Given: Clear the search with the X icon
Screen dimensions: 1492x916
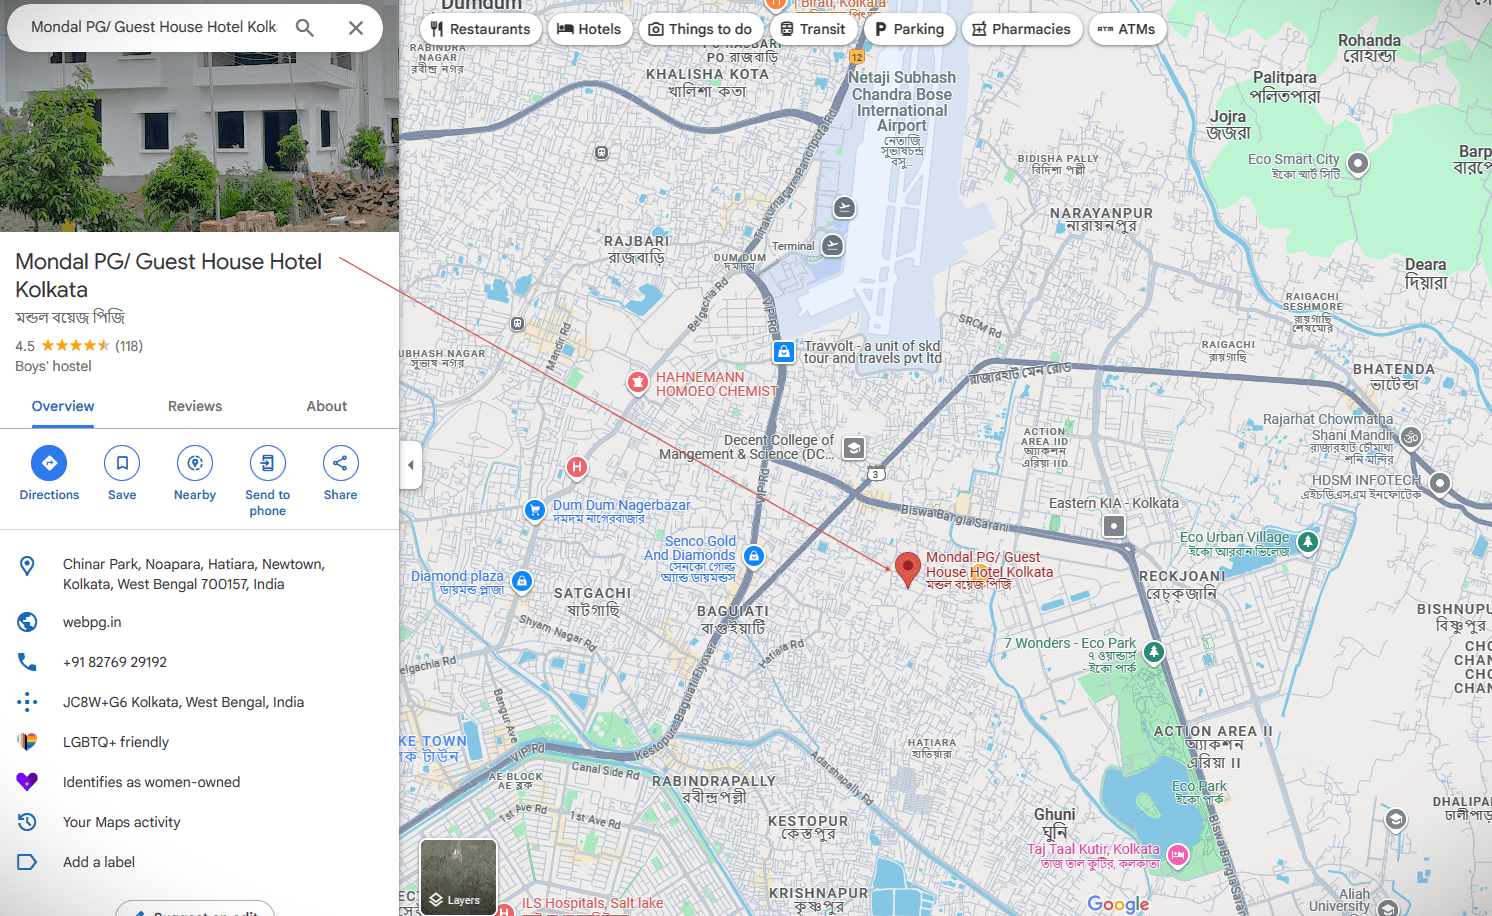Looking at the screenshot, I should point(355,28).
